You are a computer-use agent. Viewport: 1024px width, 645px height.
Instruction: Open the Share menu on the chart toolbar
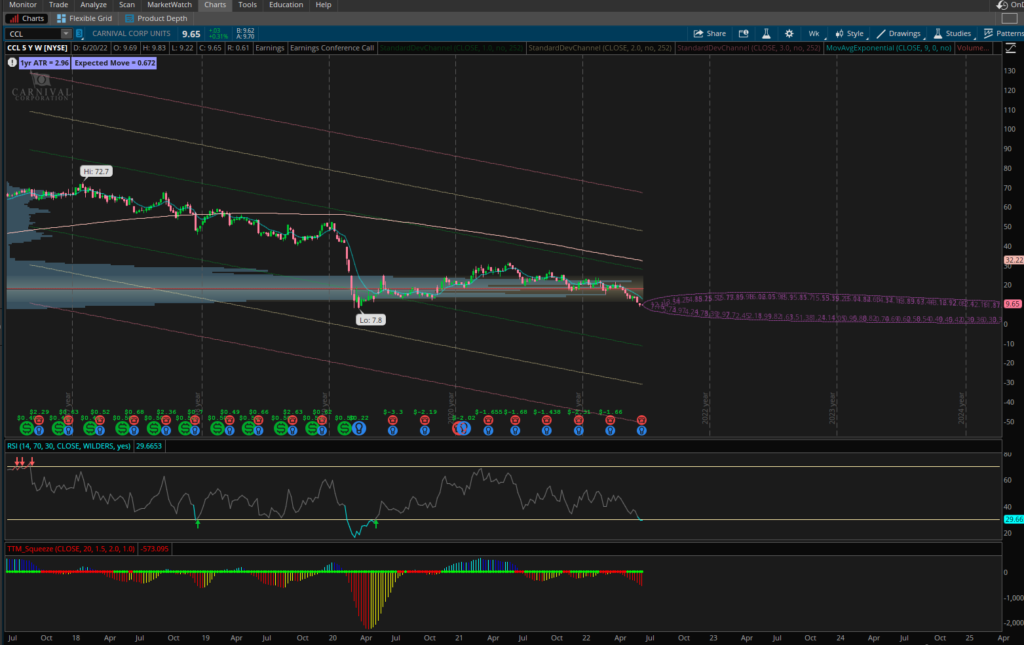[x=714, y=33]
